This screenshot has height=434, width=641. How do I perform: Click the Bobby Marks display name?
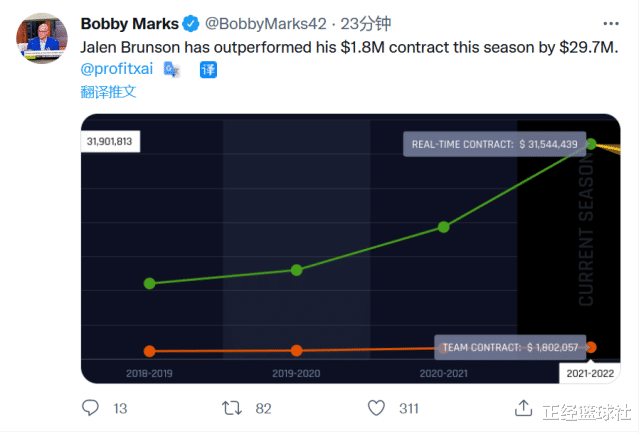[x=130, y=24]
